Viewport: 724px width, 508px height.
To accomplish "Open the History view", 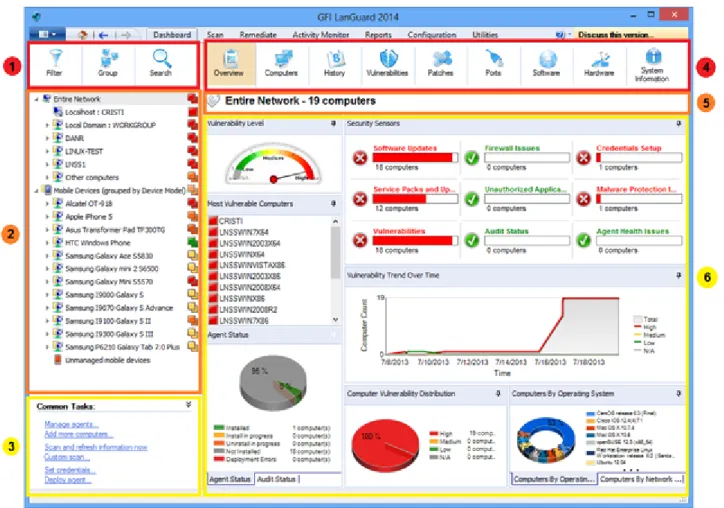I will tap(334, 63).
